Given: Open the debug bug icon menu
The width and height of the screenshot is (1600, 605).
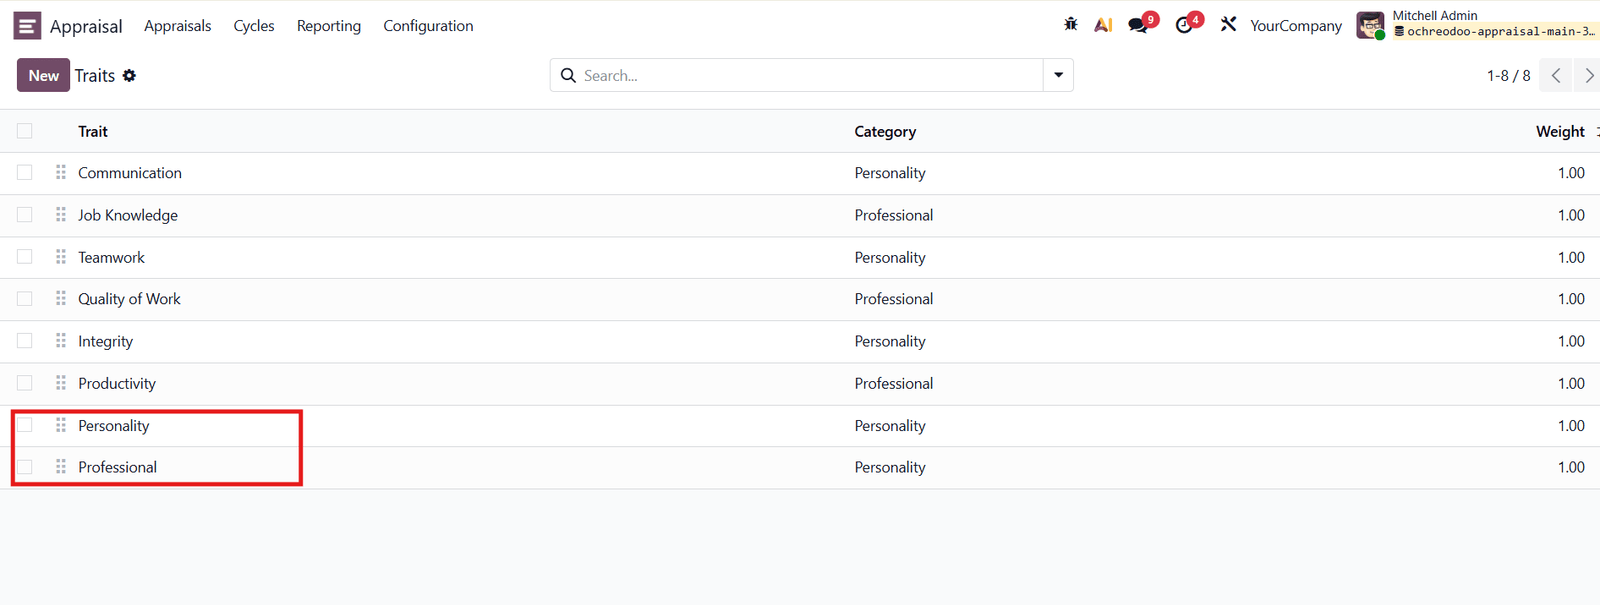Looking at the screenshot, I should tap(1071, 24).
